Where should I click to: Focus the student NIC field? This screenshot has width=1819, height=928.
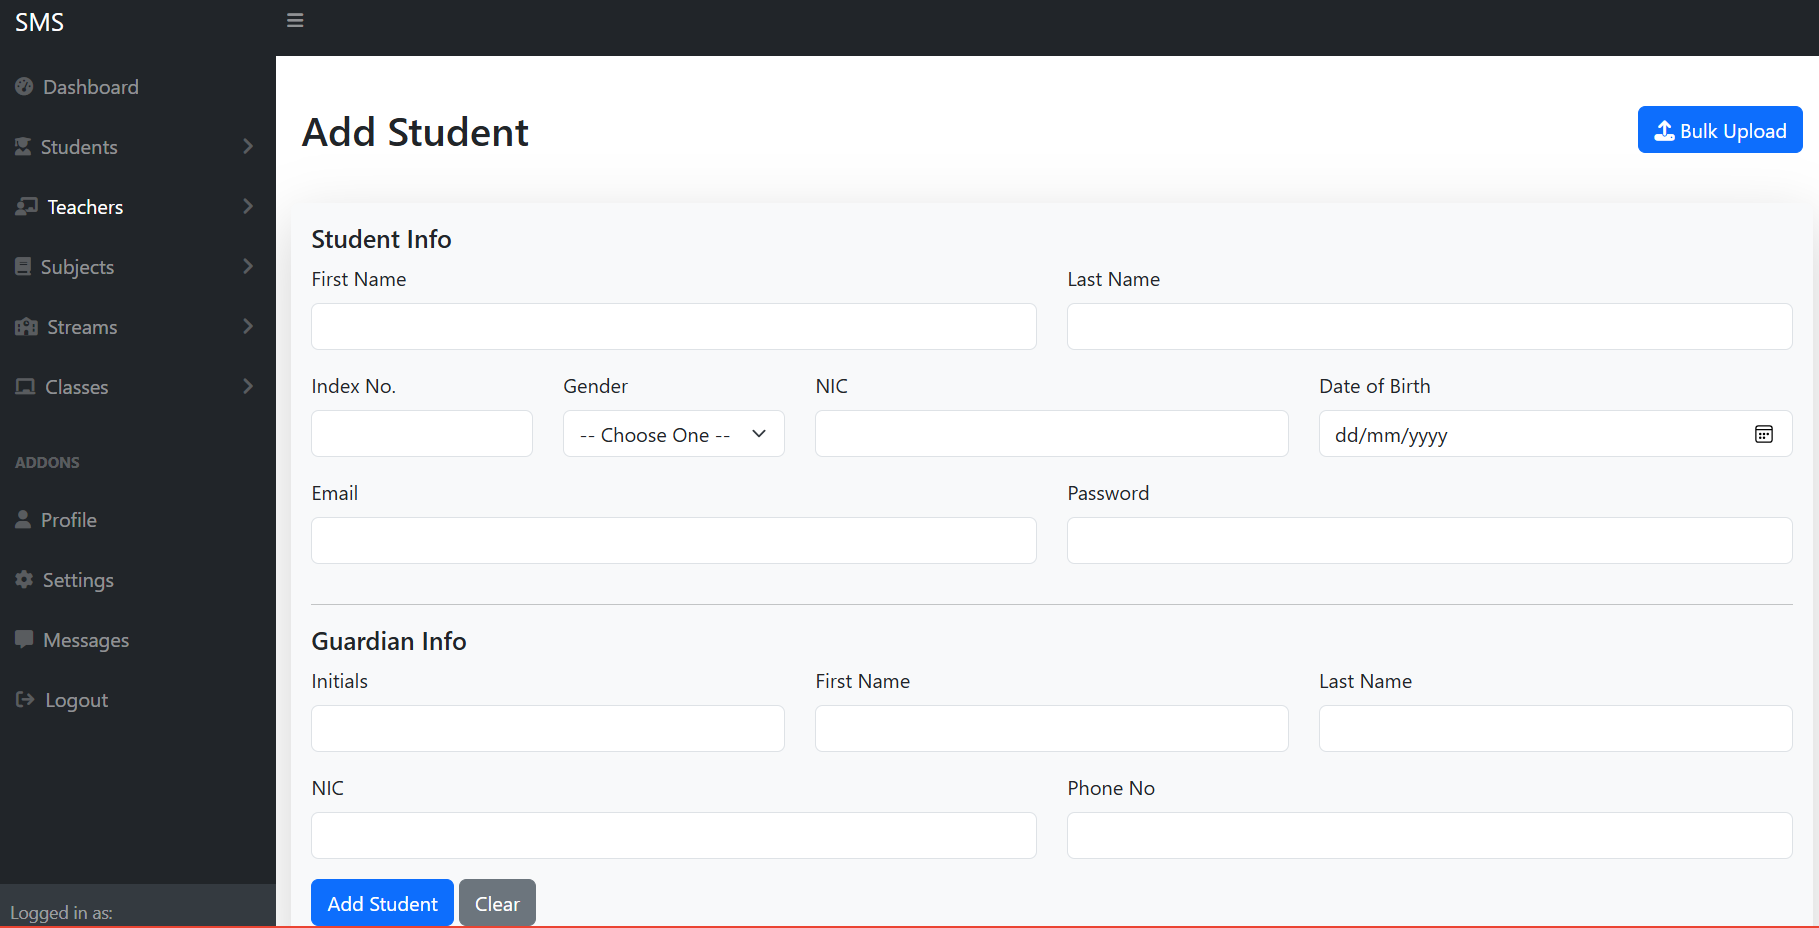(x=1051, y=434)
